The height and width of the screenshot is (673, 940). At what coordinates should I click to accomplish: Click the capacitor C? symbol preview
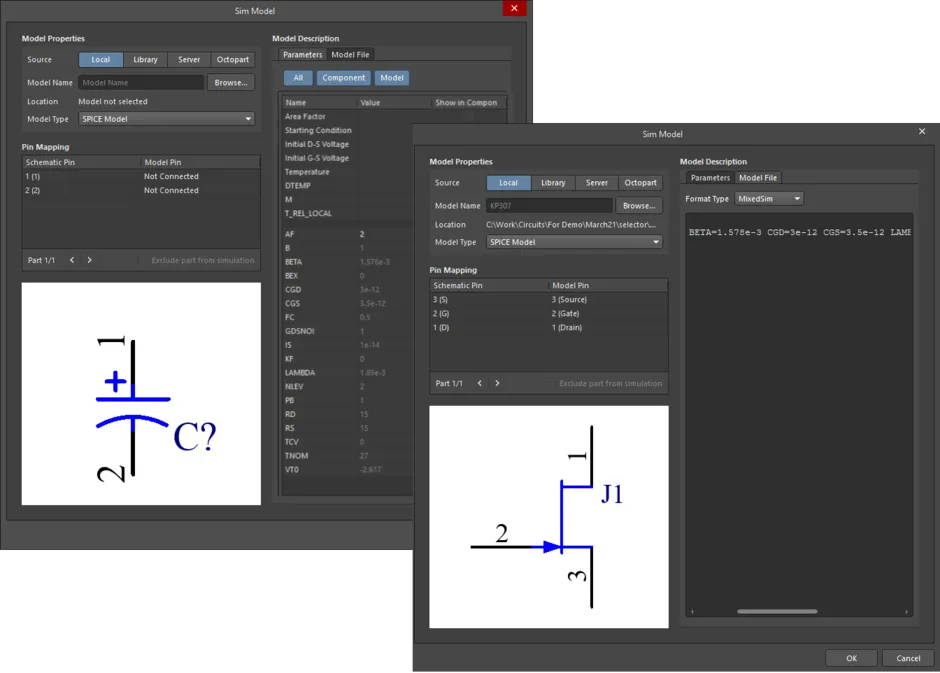pyautogui.click(x=141, y=394)
